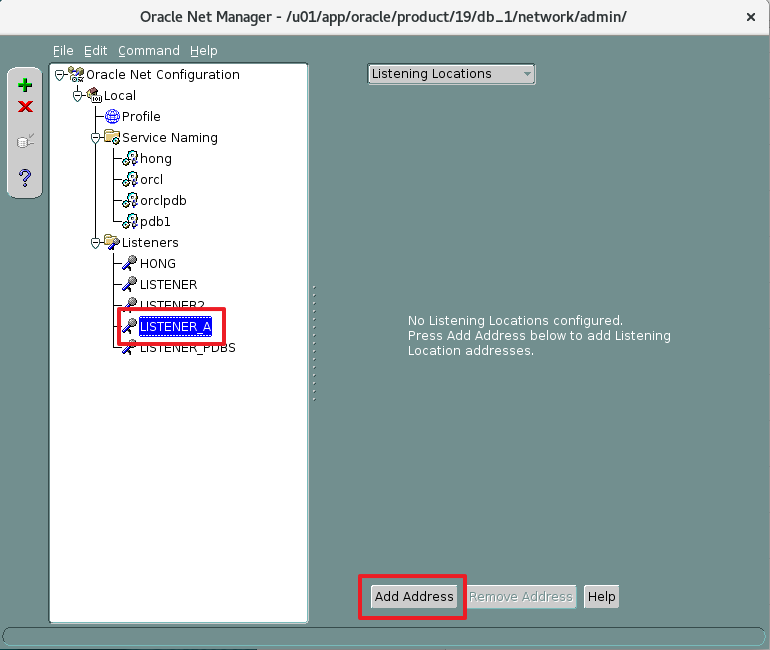Click the orclpdb service icon
The width and height of the screenshot is (770, 650).
(130, 200)
